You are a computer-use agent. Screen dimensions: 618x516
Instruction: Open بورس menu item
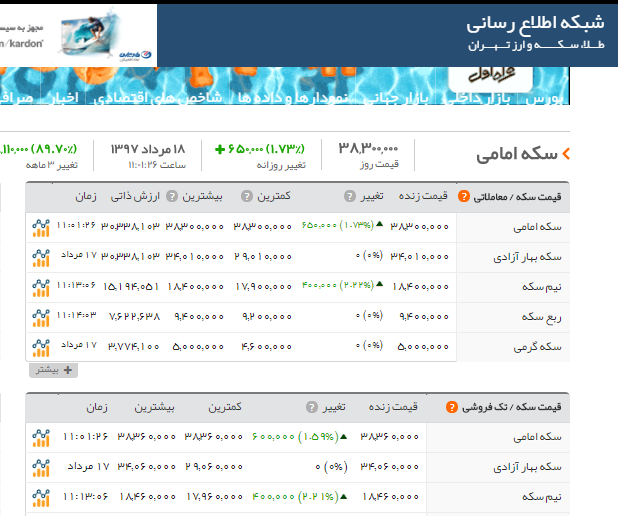[544, 97]
